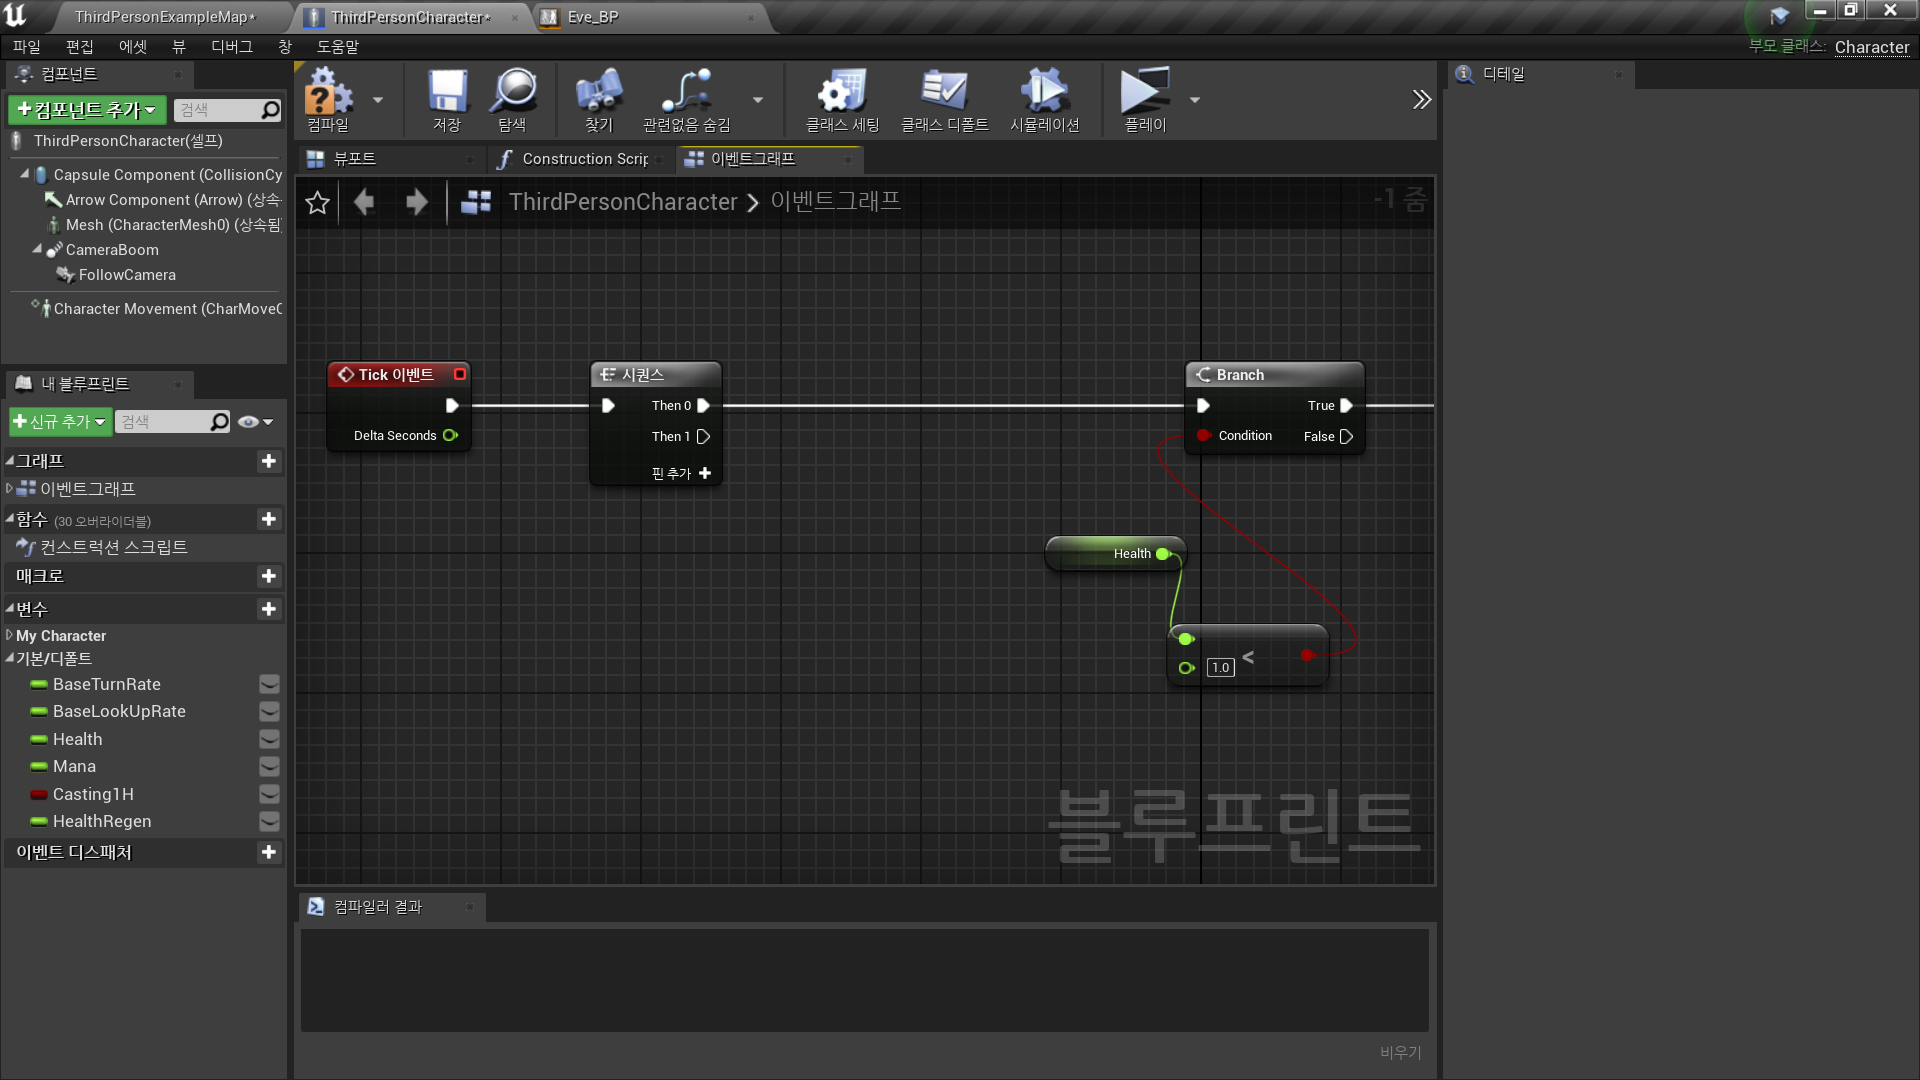Screen dimensions: 1920x1080
Task: Switch to the Construction Script tab
Action: pyautogui.click(x=584, y=159)
